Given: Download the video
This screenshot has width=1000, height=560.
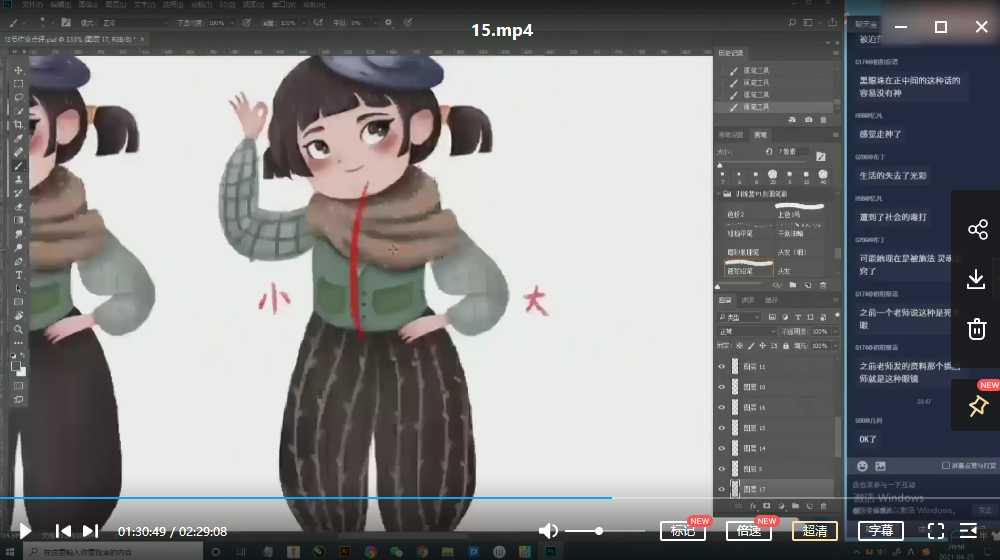Looking at the screenshot, I should pyautogui.click(x=977, y=280).
